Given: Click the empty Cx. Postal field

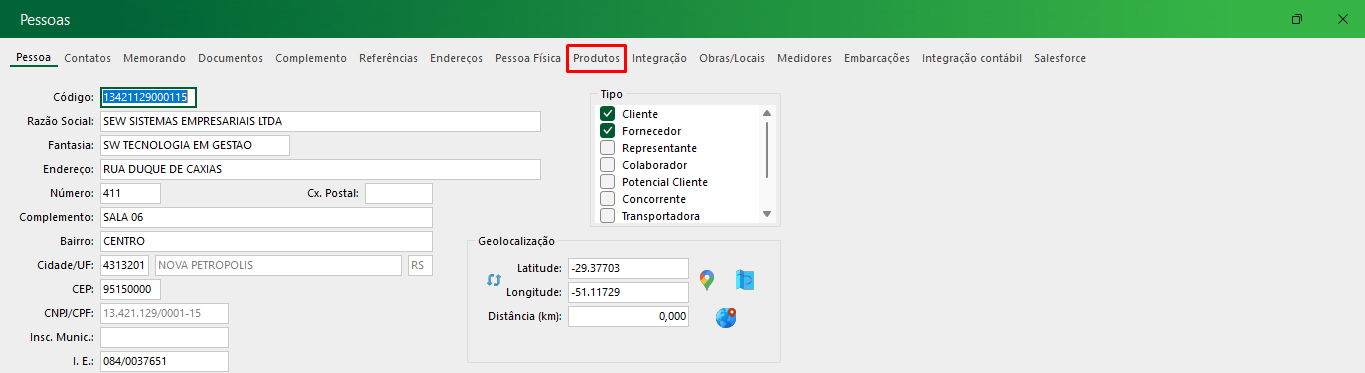Looking at the screenshot, I should (399, 193).
